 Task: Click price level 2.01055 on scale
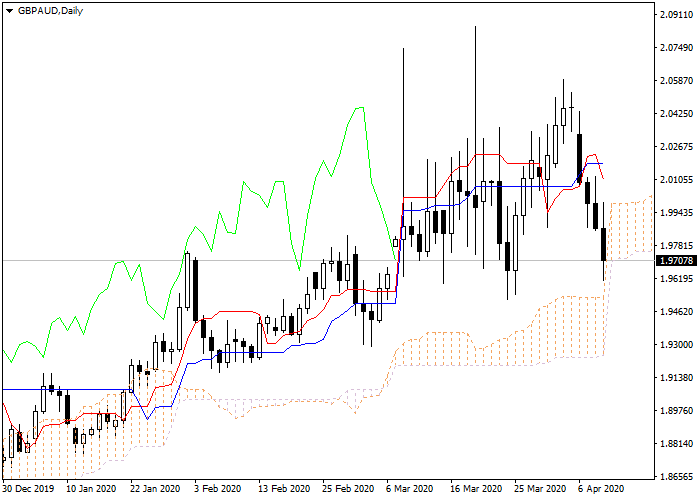coord(676,180)
